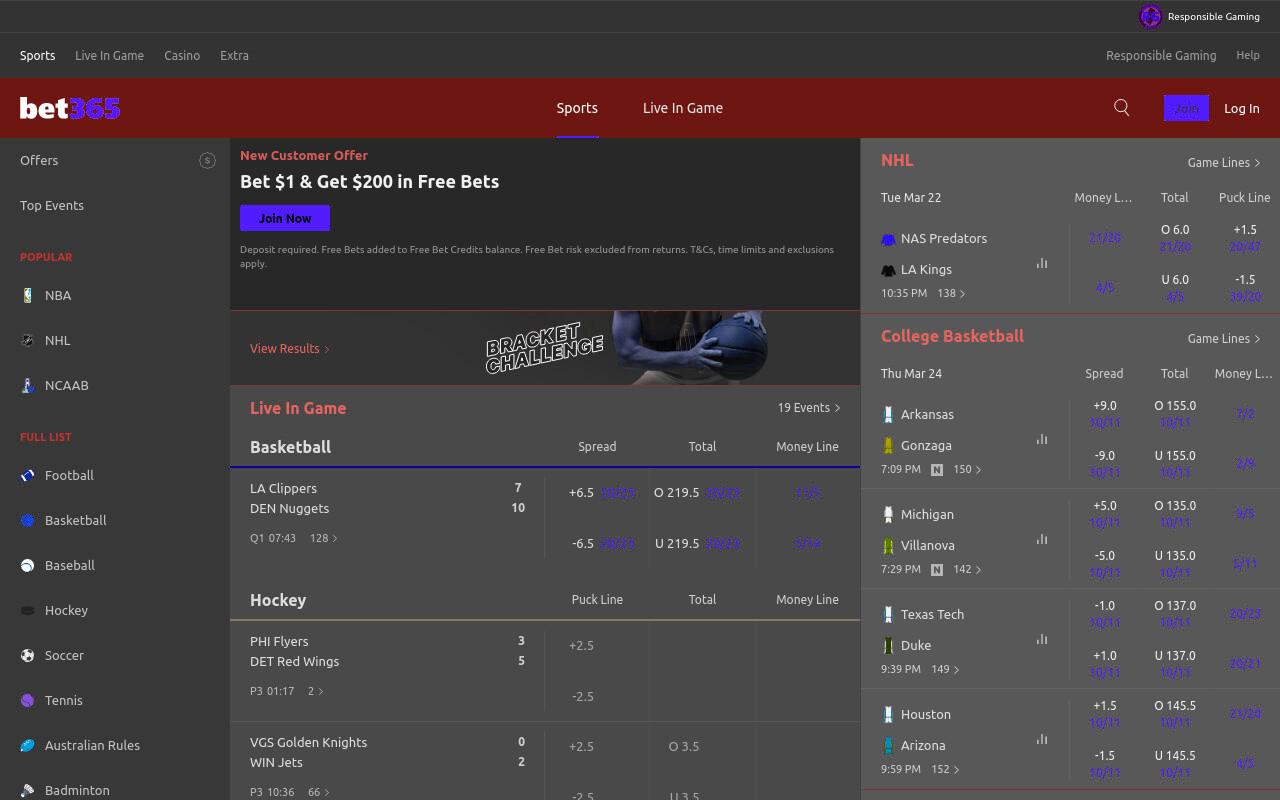Image resolution: width=1280 pixels, height=800 pixels.
Task: Open 138 markets for Predators vs Kings
Action: coord(952,294)
